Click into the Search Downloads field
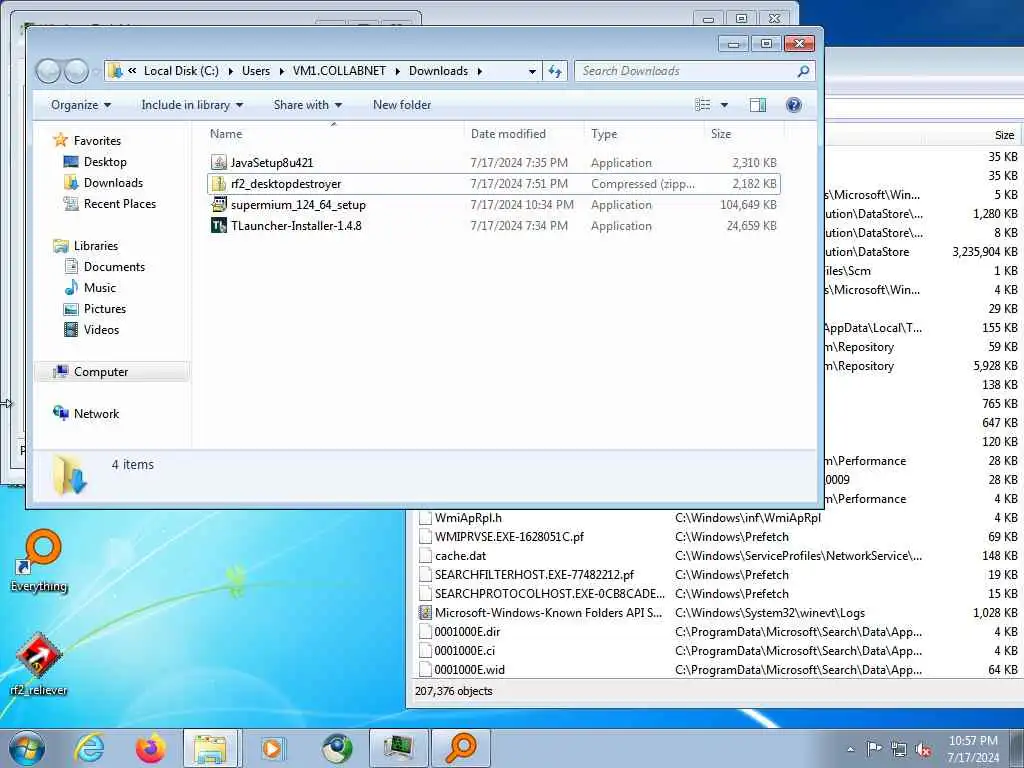 pos(686,71)
